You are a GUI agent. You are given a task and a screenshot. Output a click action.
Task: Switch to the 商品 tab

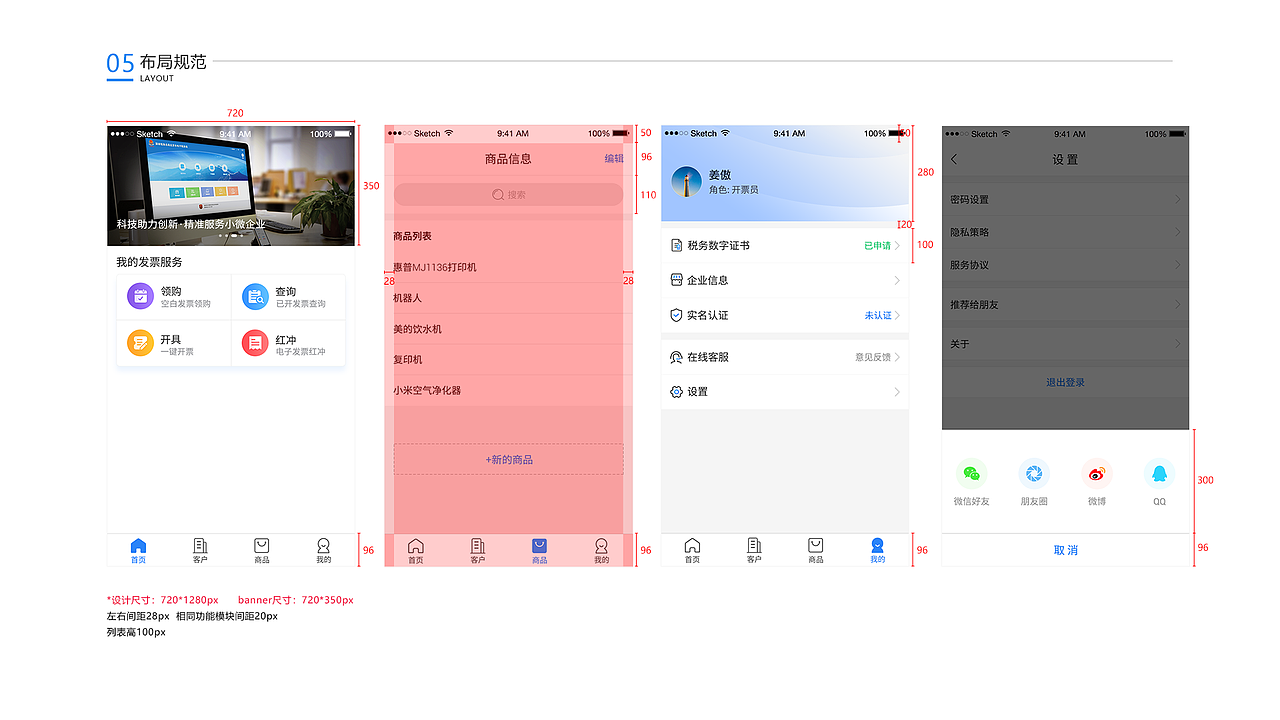point(539,548)
